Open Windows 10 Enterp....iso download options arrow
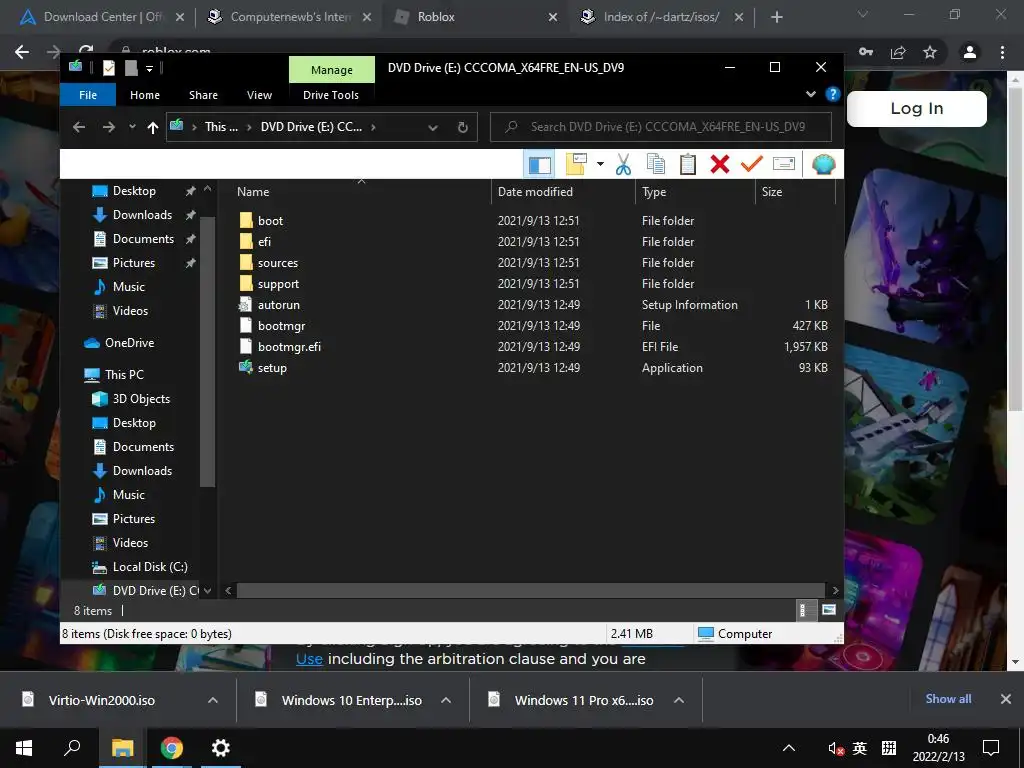Viewport: 1024px width, 768px height. click(446, 700)
